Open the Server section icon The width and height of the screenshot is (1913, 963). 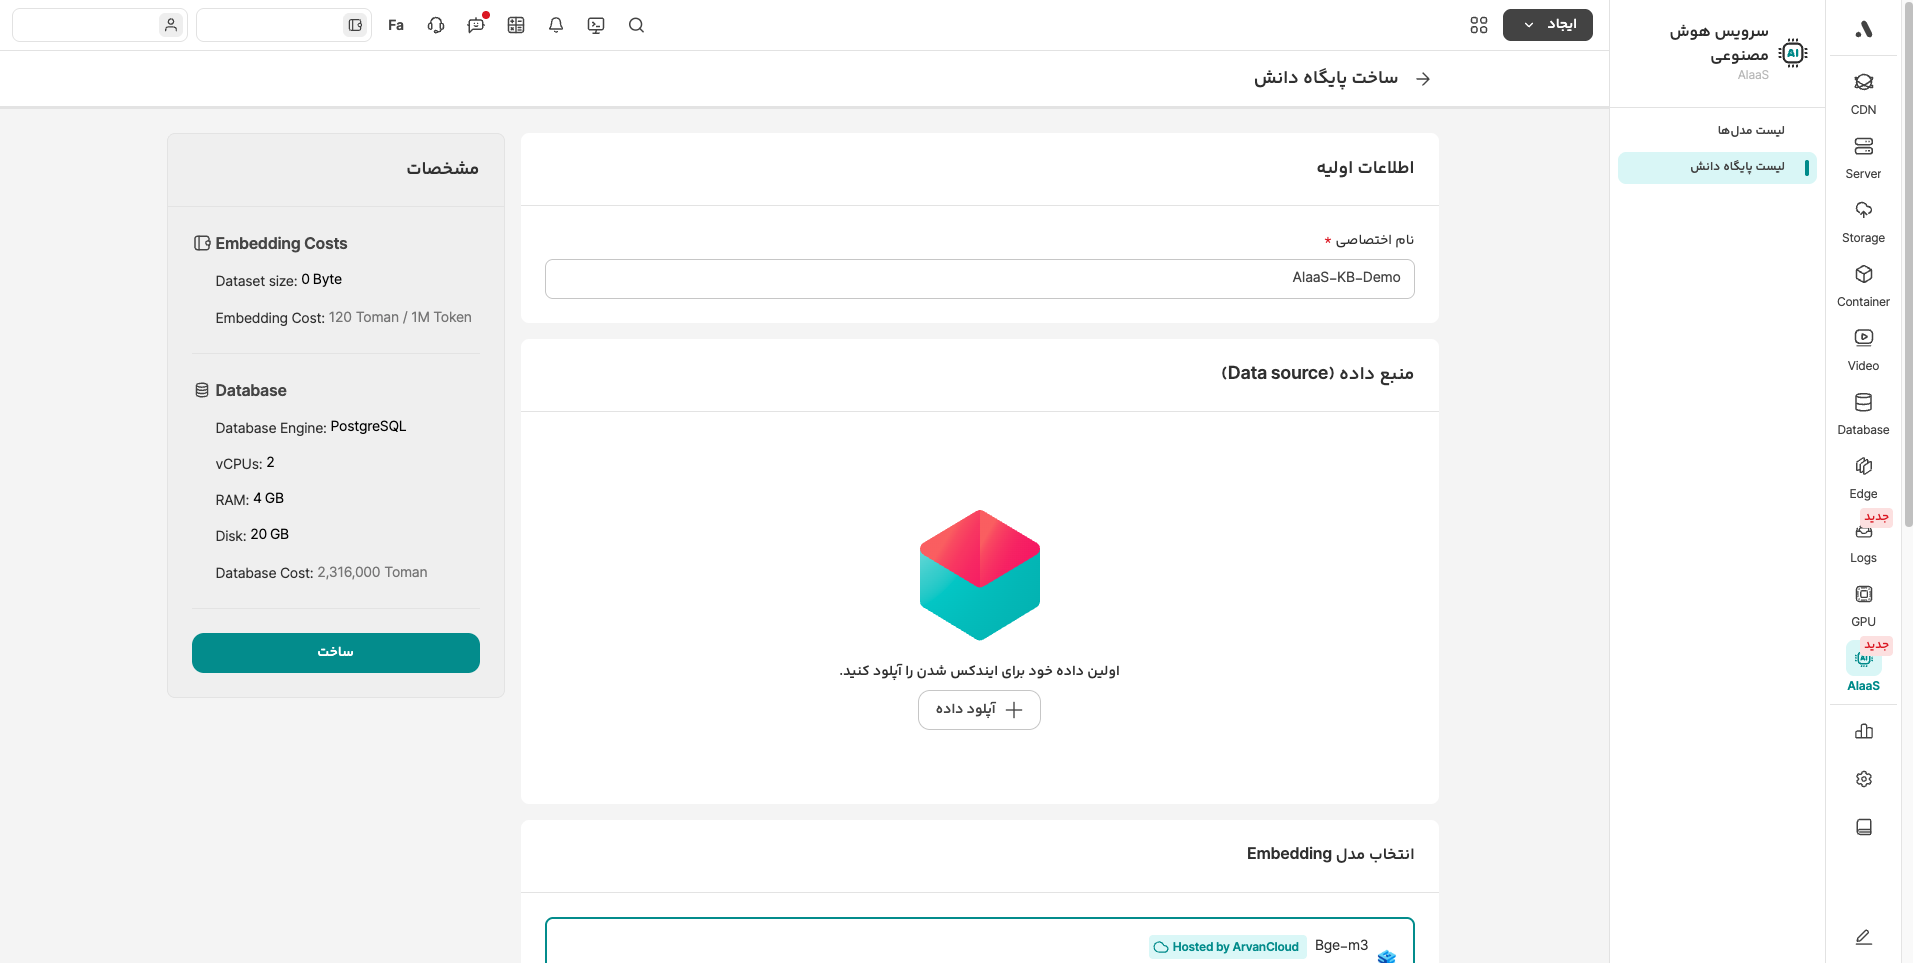[1863, 157]
